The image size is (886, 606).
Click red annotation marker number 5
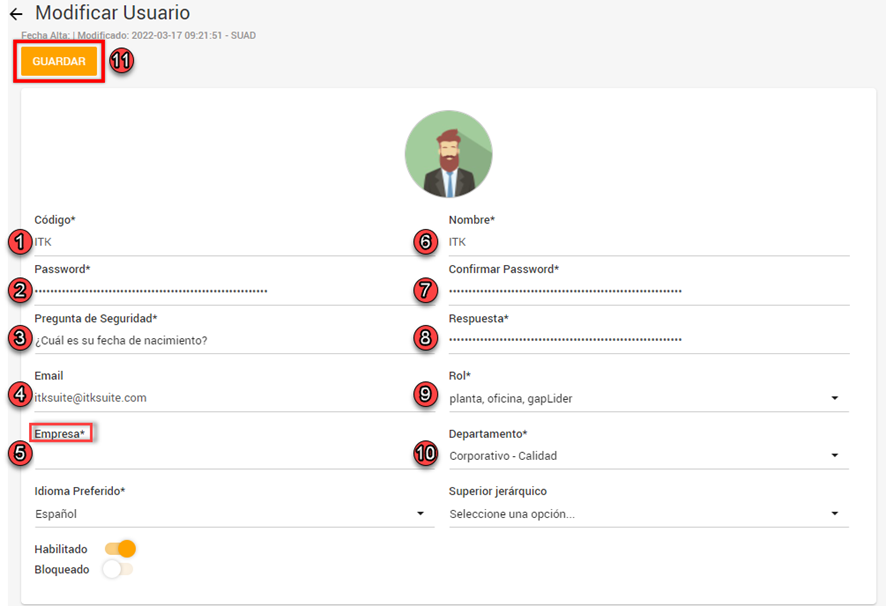pos(18,453)
